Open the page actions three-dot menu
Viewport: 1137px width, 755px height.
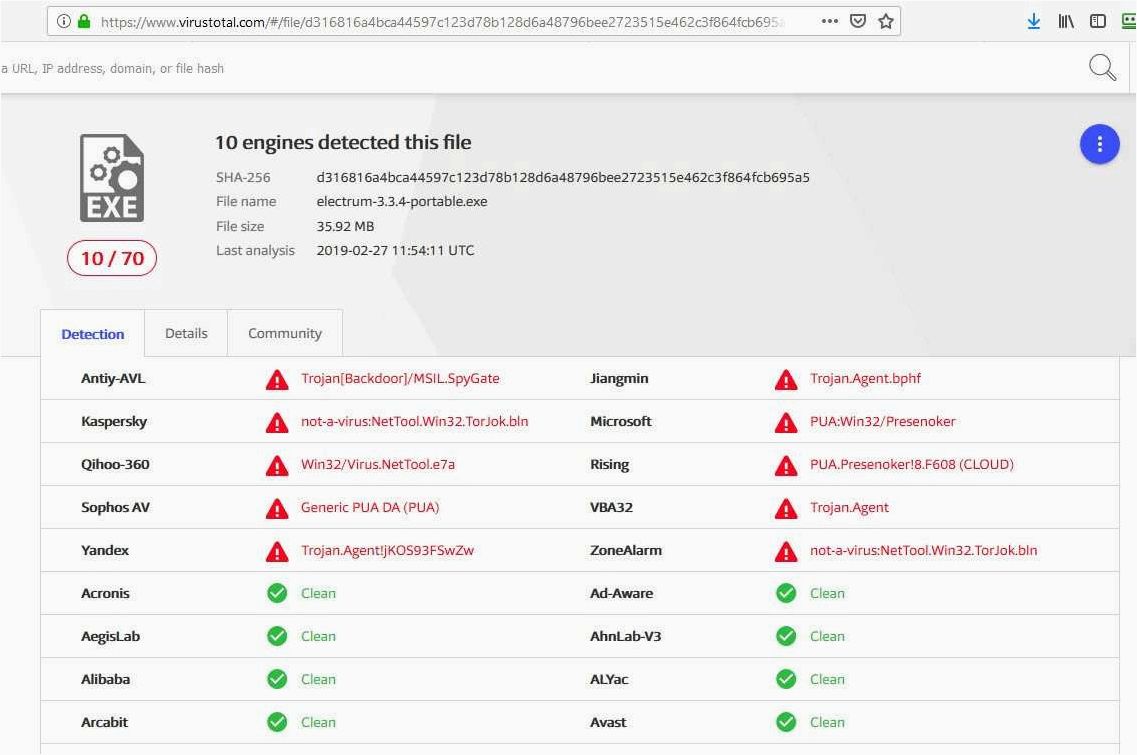tap(830, 21)
